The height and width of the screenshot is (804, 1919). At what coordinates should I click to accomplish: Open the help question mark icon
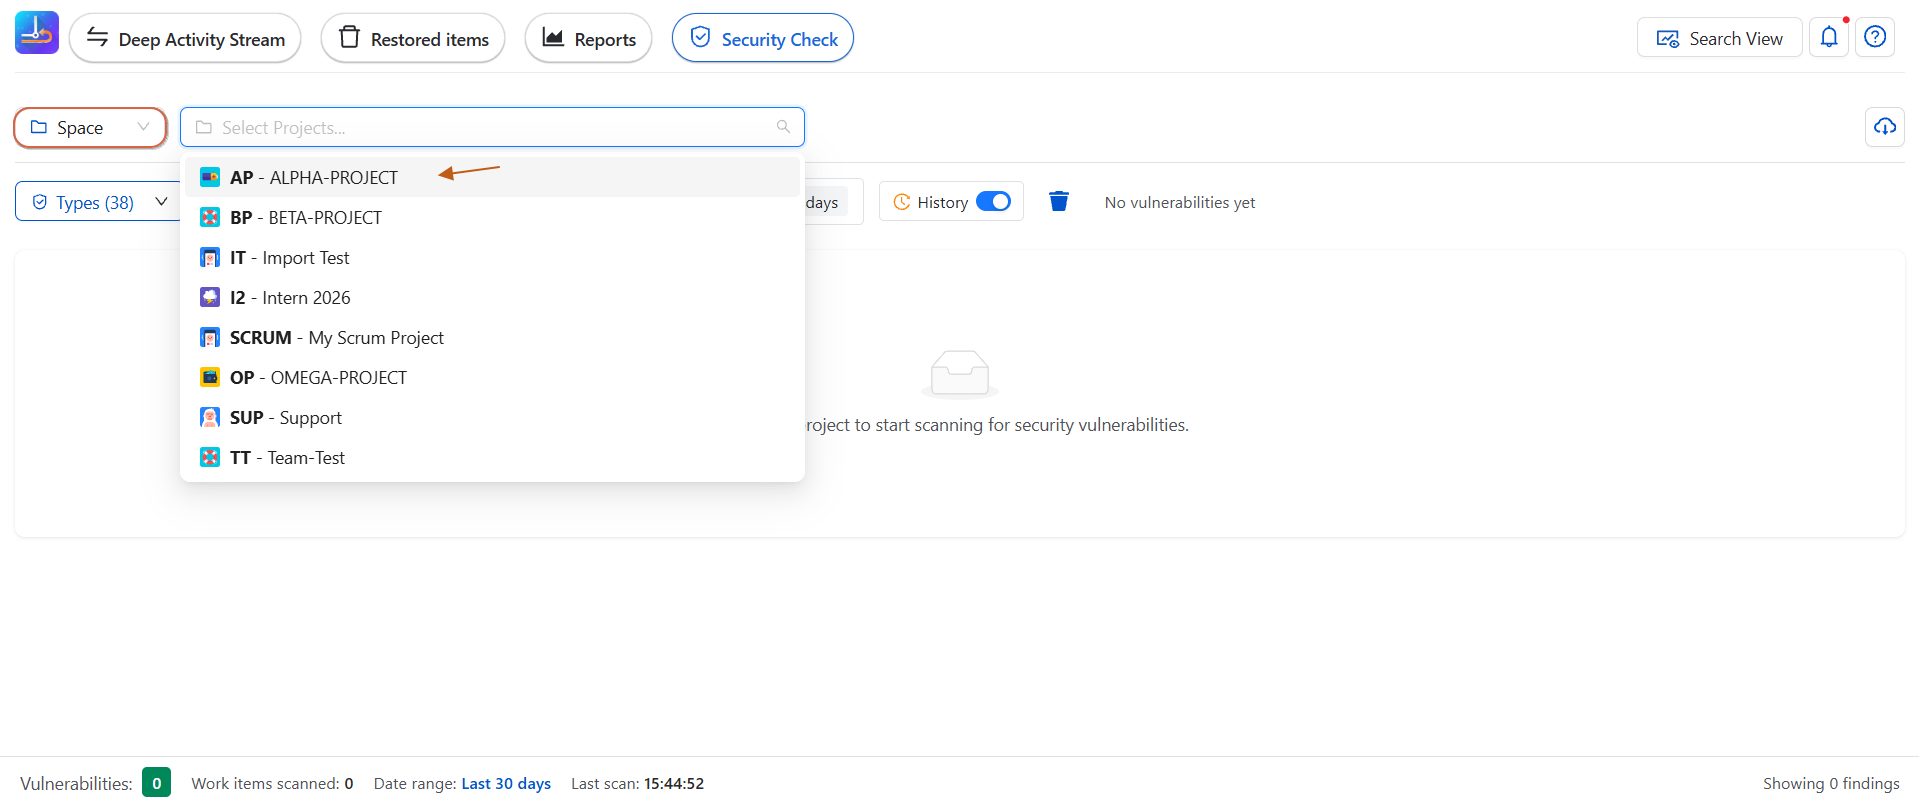1875,38
